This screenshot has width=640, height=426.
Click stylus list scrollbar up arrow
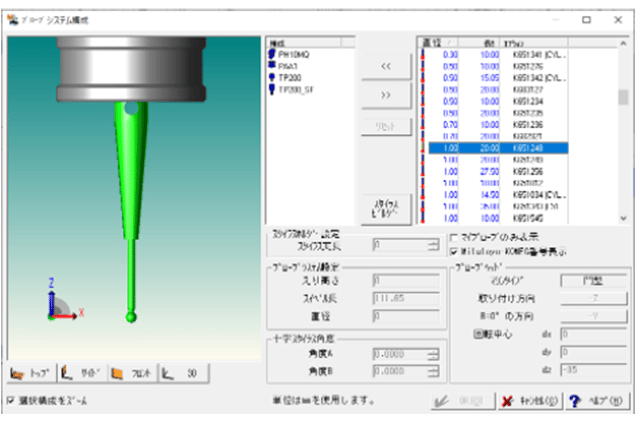623,44
